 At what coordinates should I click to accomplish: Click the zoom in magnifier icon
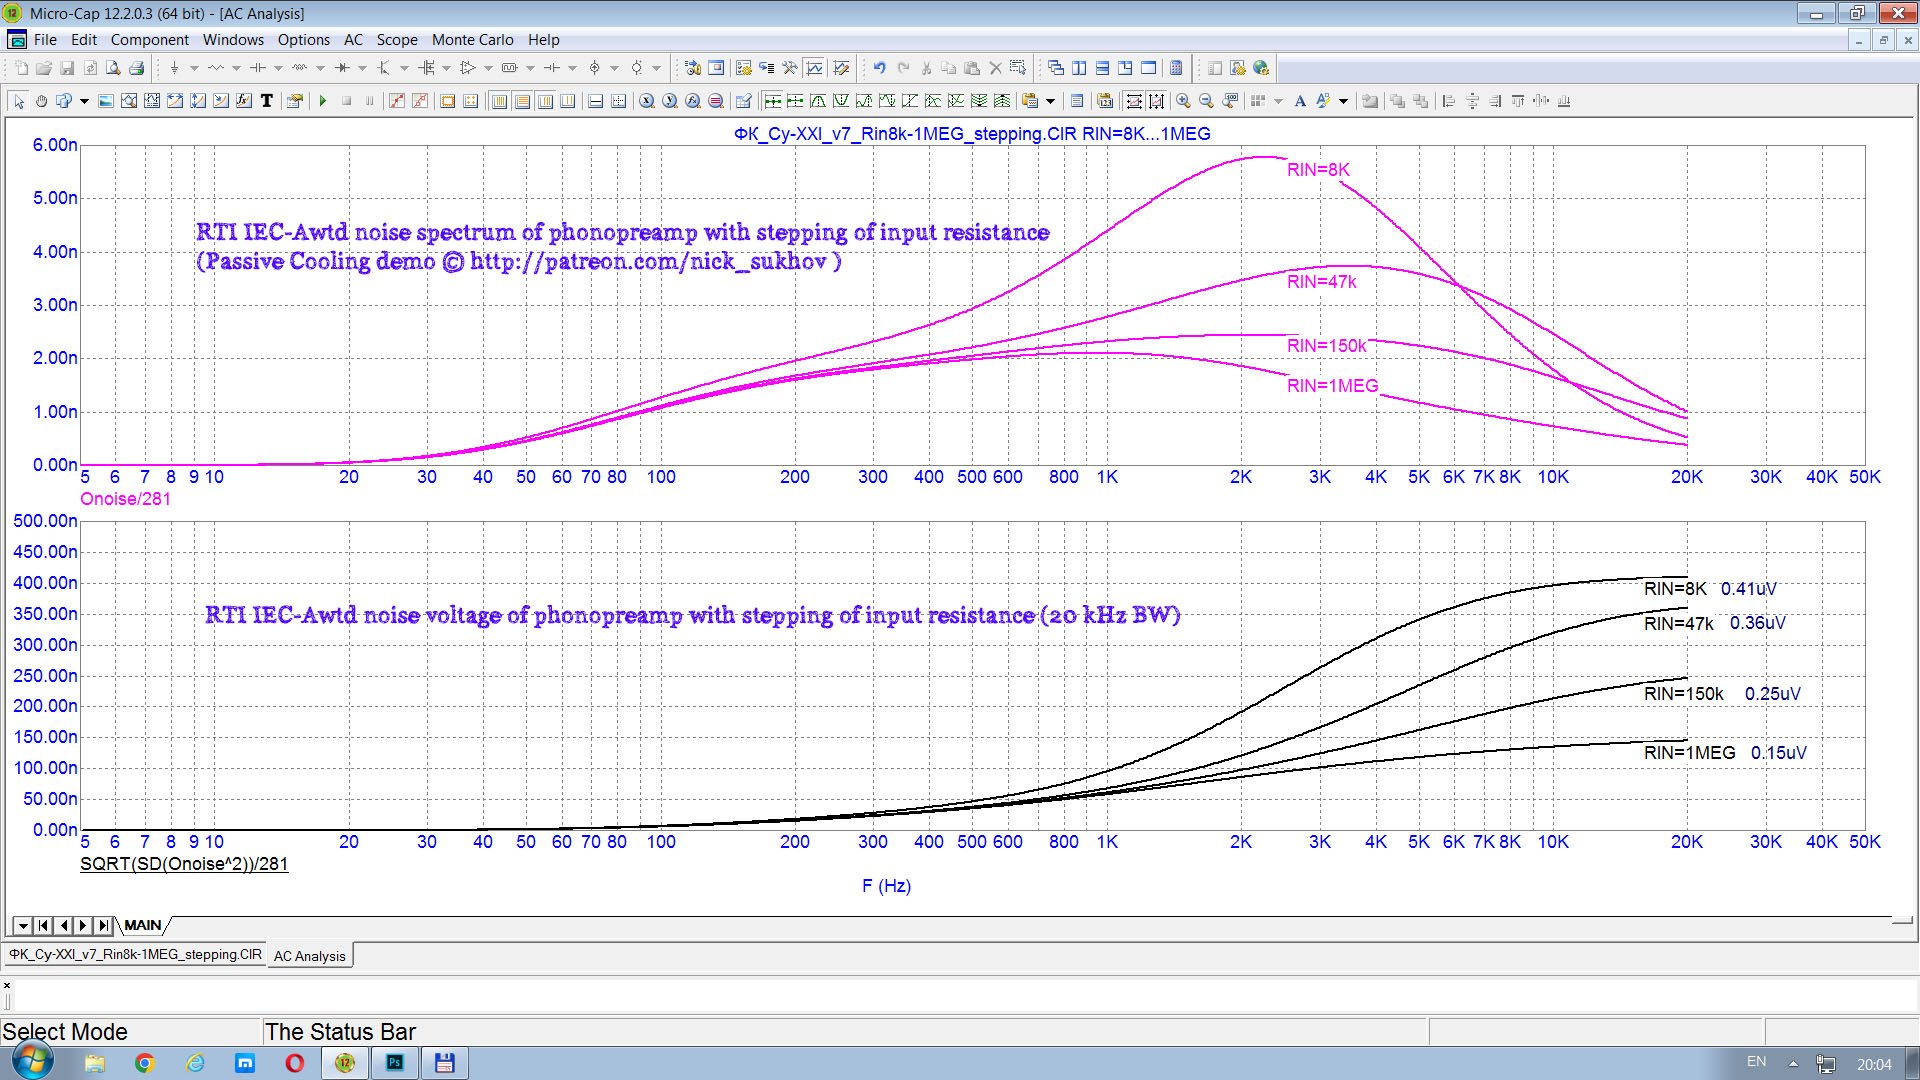[1183, 101]
